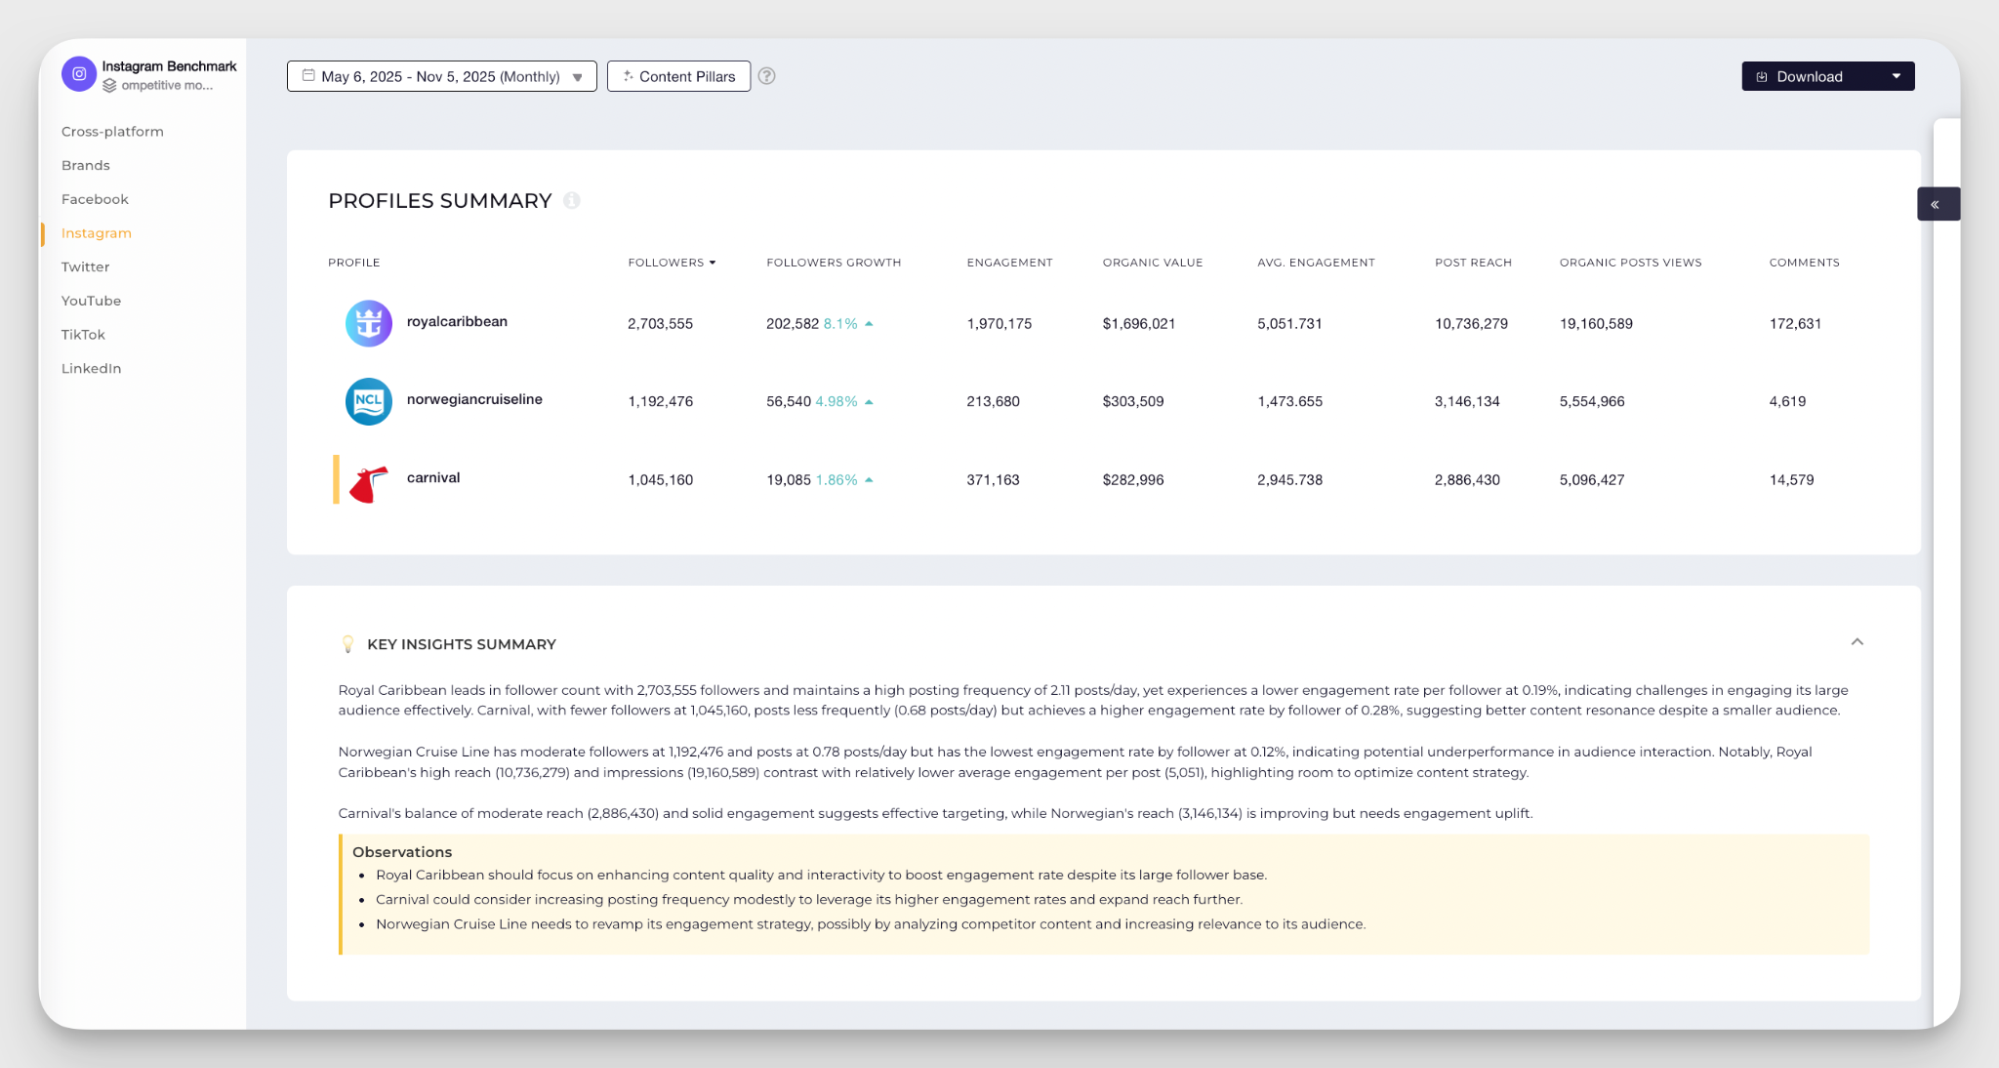Image resolution: width=1999 pixels, height=1068 pixels.
Task: Open the Followers column sort dropdown
Action: (x=712, y=262)
